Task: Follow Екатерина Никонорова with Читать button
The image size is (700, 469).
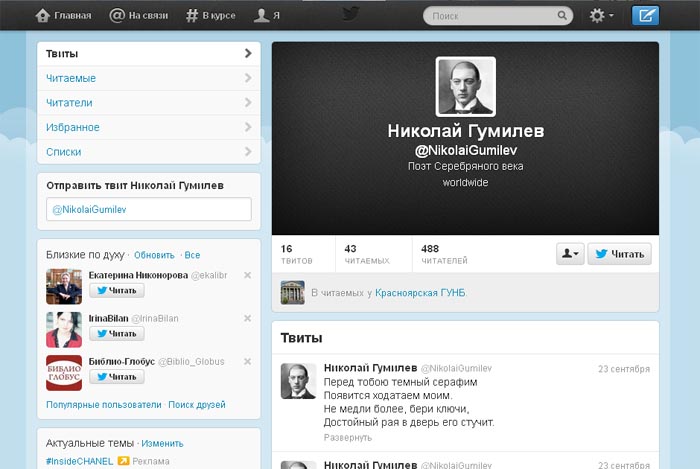Action: click(x=117, y=291)
